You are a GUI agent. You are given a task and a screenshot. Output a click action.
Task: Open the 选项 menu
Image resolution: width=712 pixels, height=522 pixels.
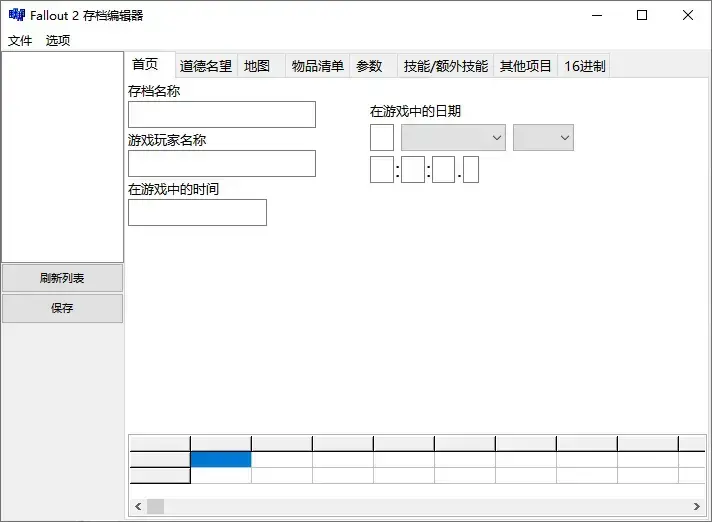click(58, 41)
